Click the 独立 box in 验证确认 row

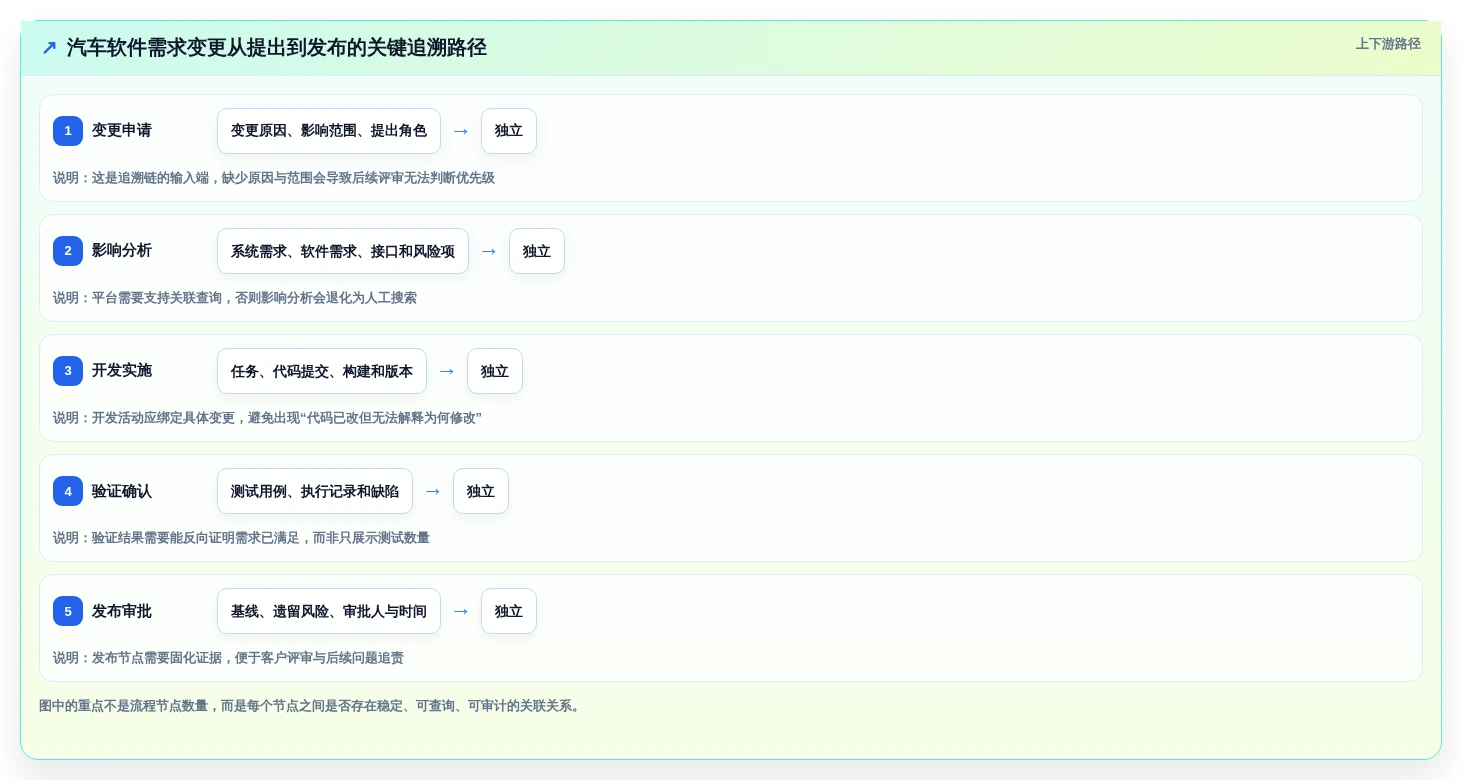pyautogui.click(x=481, y=491)
